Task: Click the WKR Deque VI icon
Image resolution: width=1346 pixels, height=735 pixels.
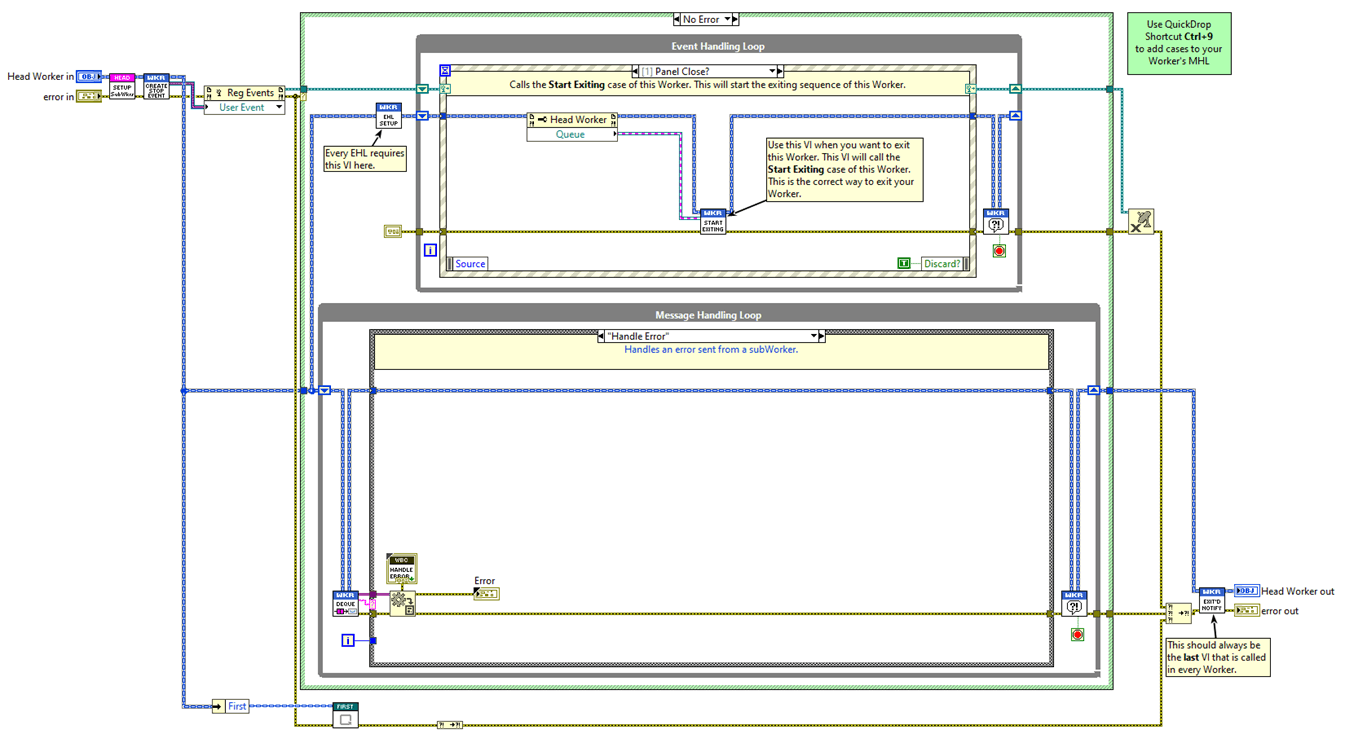Action: point(345,603)
